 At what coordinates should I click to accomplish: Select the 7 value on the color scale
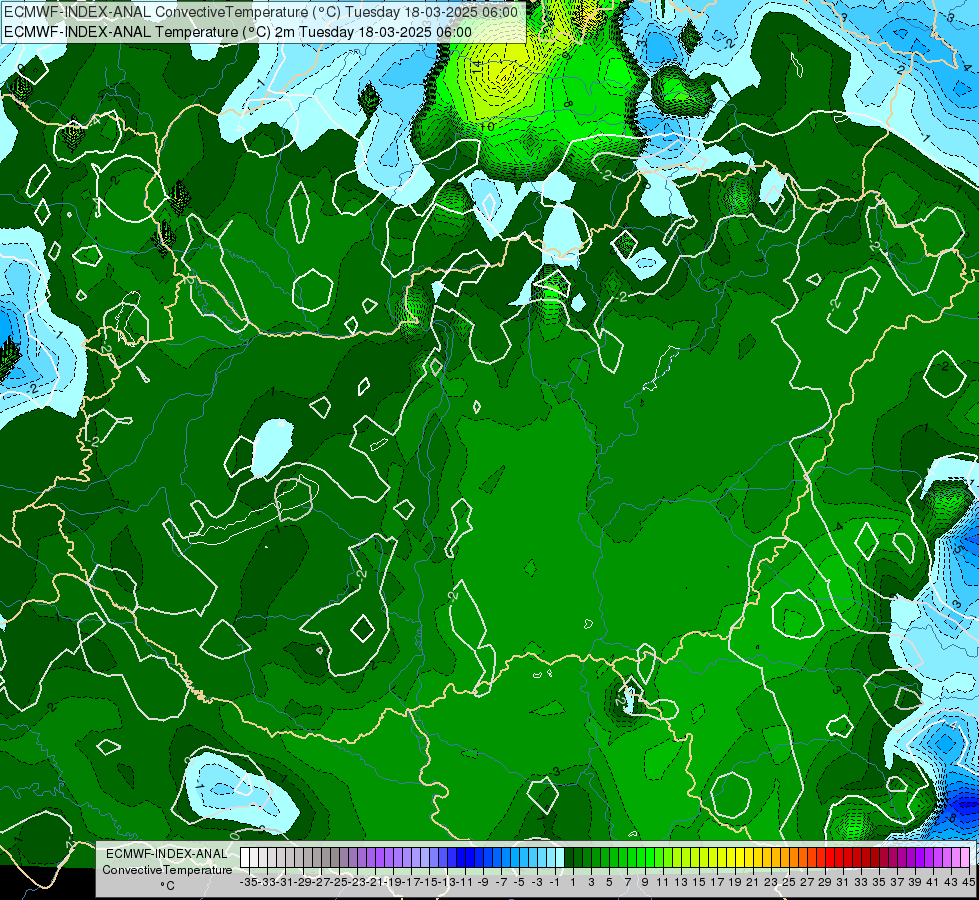click(627, 883)
